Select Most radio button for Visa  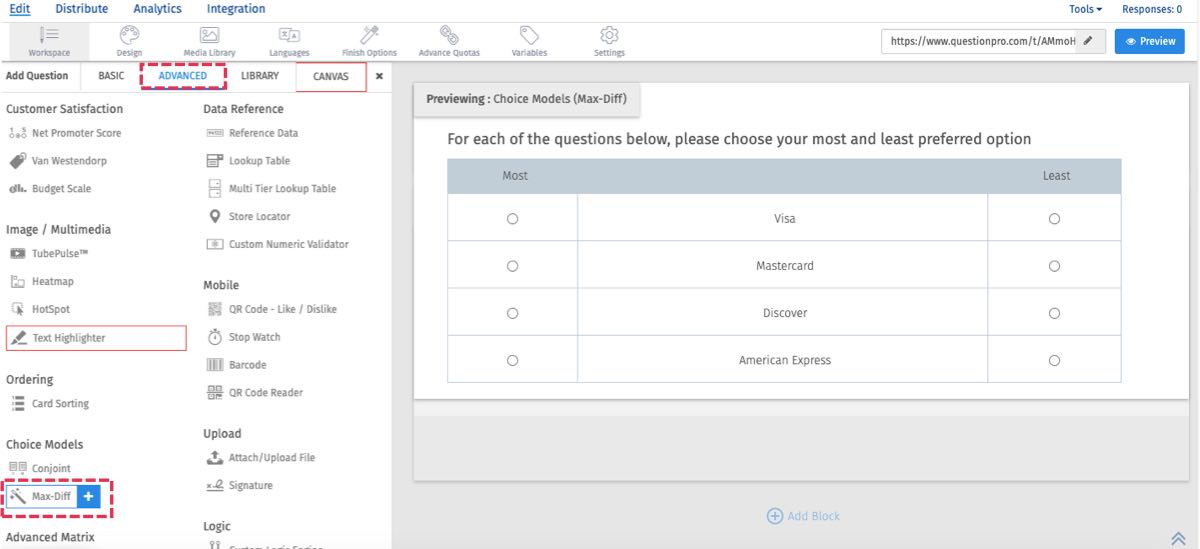pyautogui.click(x=512, y=219)
